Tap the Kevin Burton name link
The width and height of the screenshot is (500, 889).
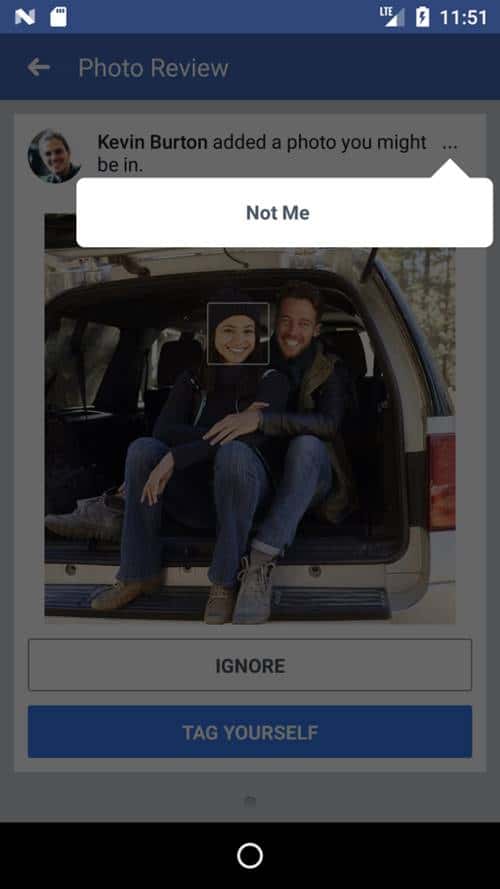point(152,142)
